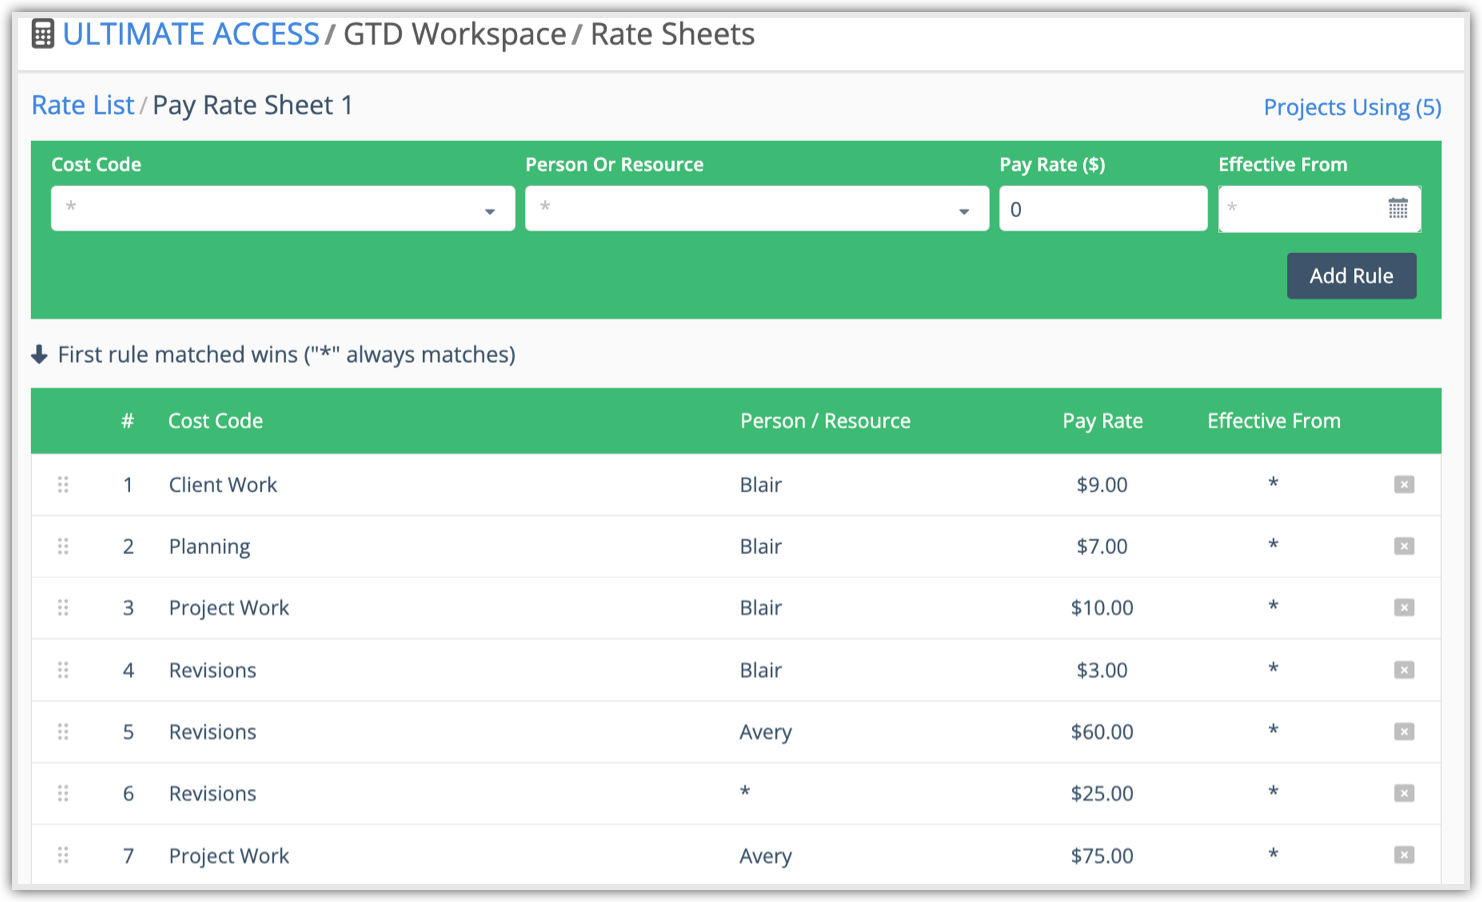Click the drag handle on Client Work row
The image size is (1482, 902).
[x=63, y=484]
